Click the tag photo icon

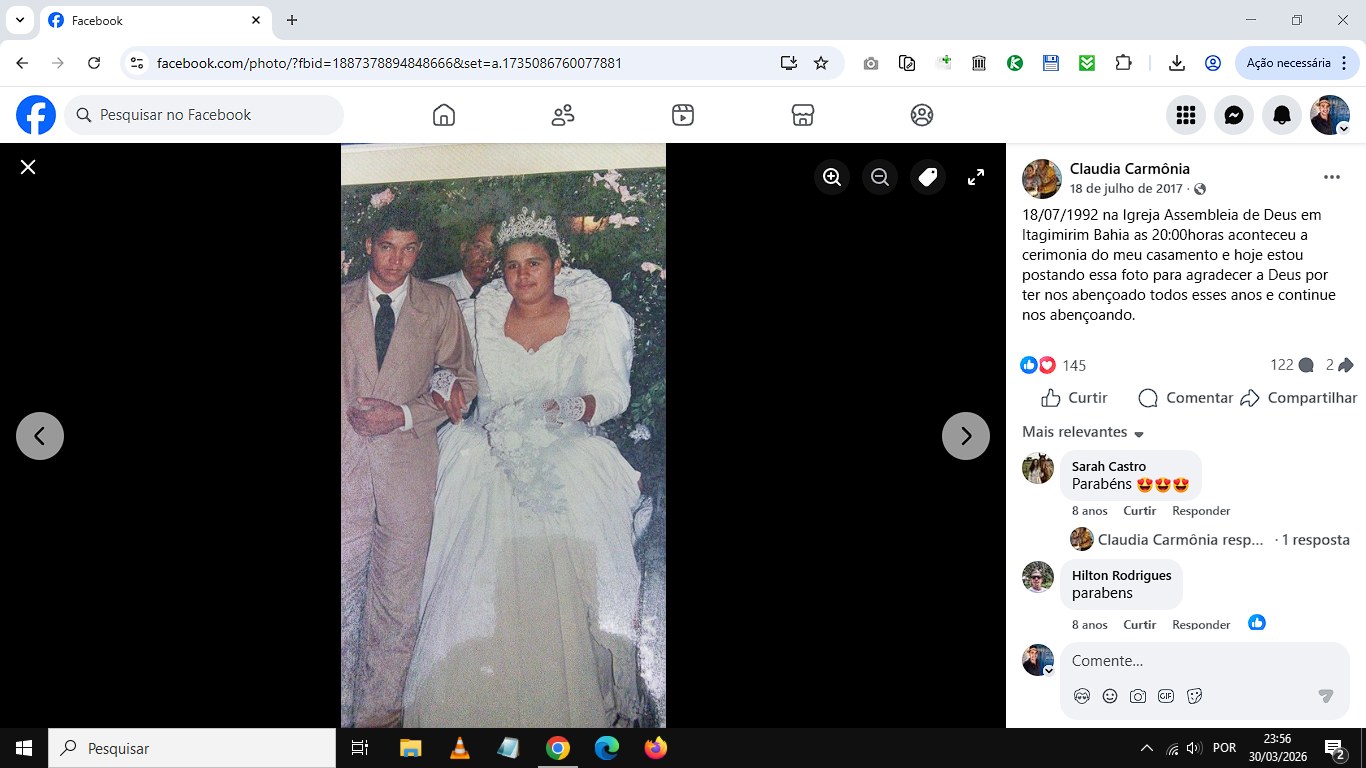[x=928, y=177]
